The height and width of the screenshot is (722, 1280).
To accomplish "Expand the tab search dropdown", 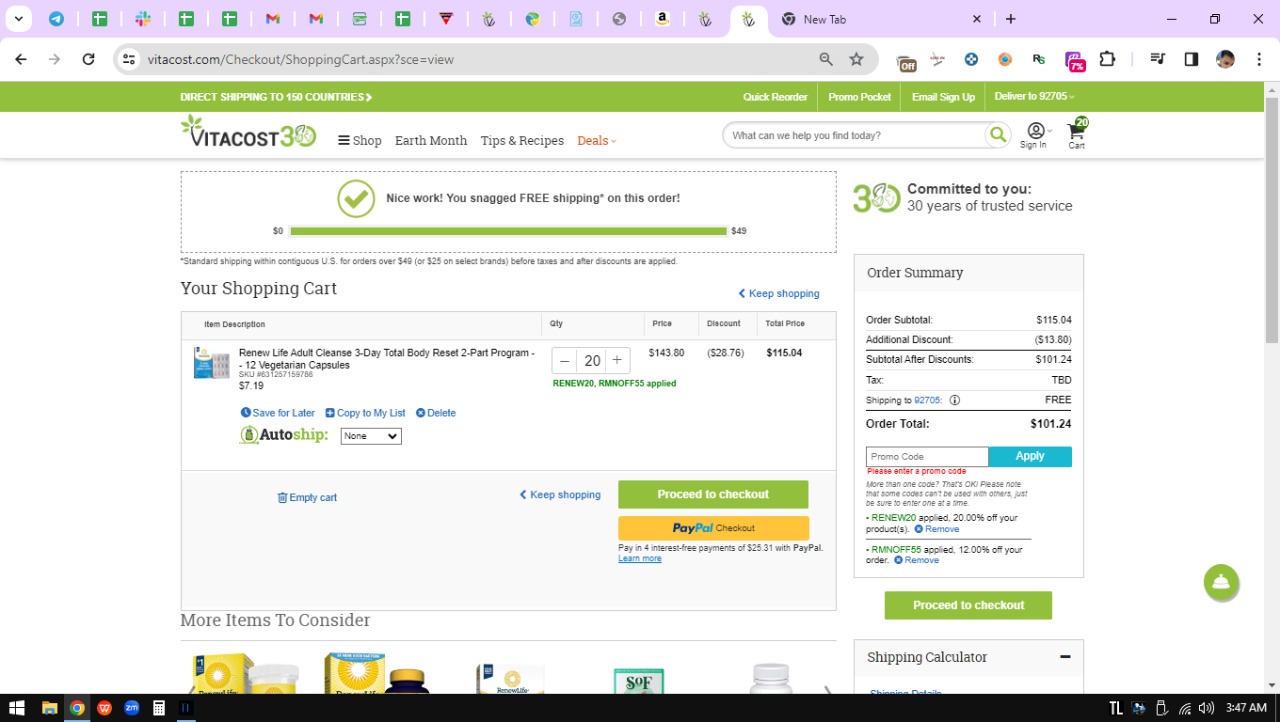I will [18, 19].
